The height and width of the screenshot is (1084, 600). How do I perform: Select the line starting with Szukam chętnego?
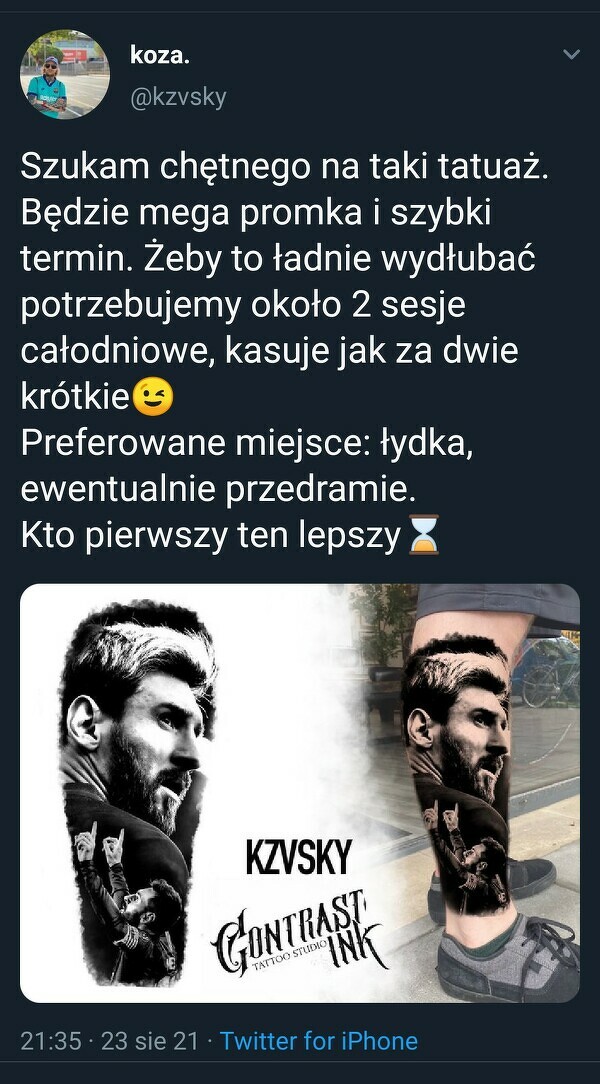point(284,167)
